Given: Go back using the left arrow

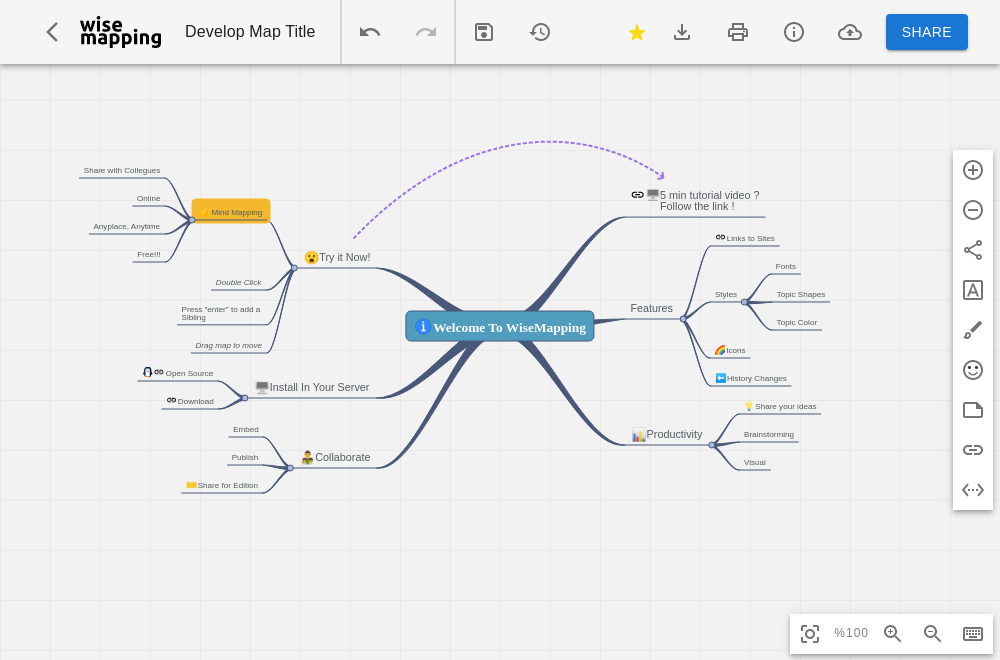Looking at the screenshot, I should 52,32.
